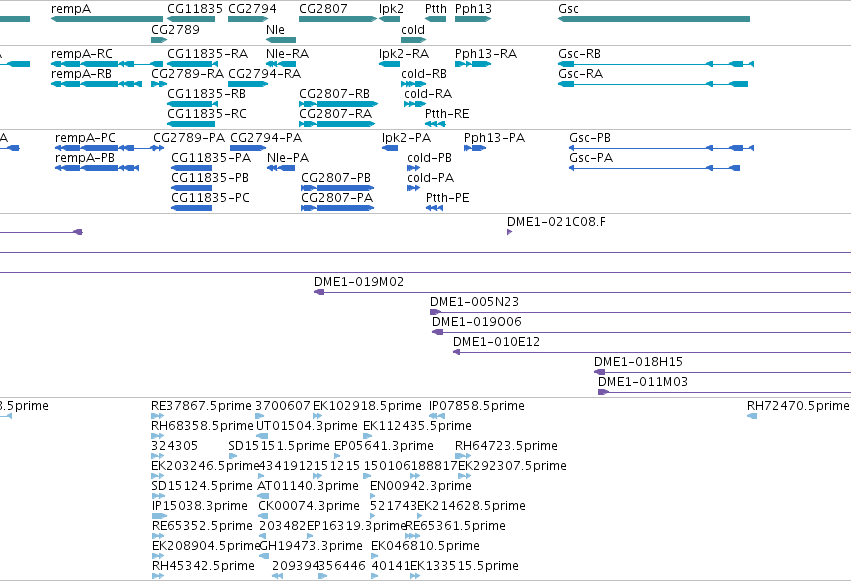
Task: Click the CG2789 gene glyph
Action: [x=159, y=40]
